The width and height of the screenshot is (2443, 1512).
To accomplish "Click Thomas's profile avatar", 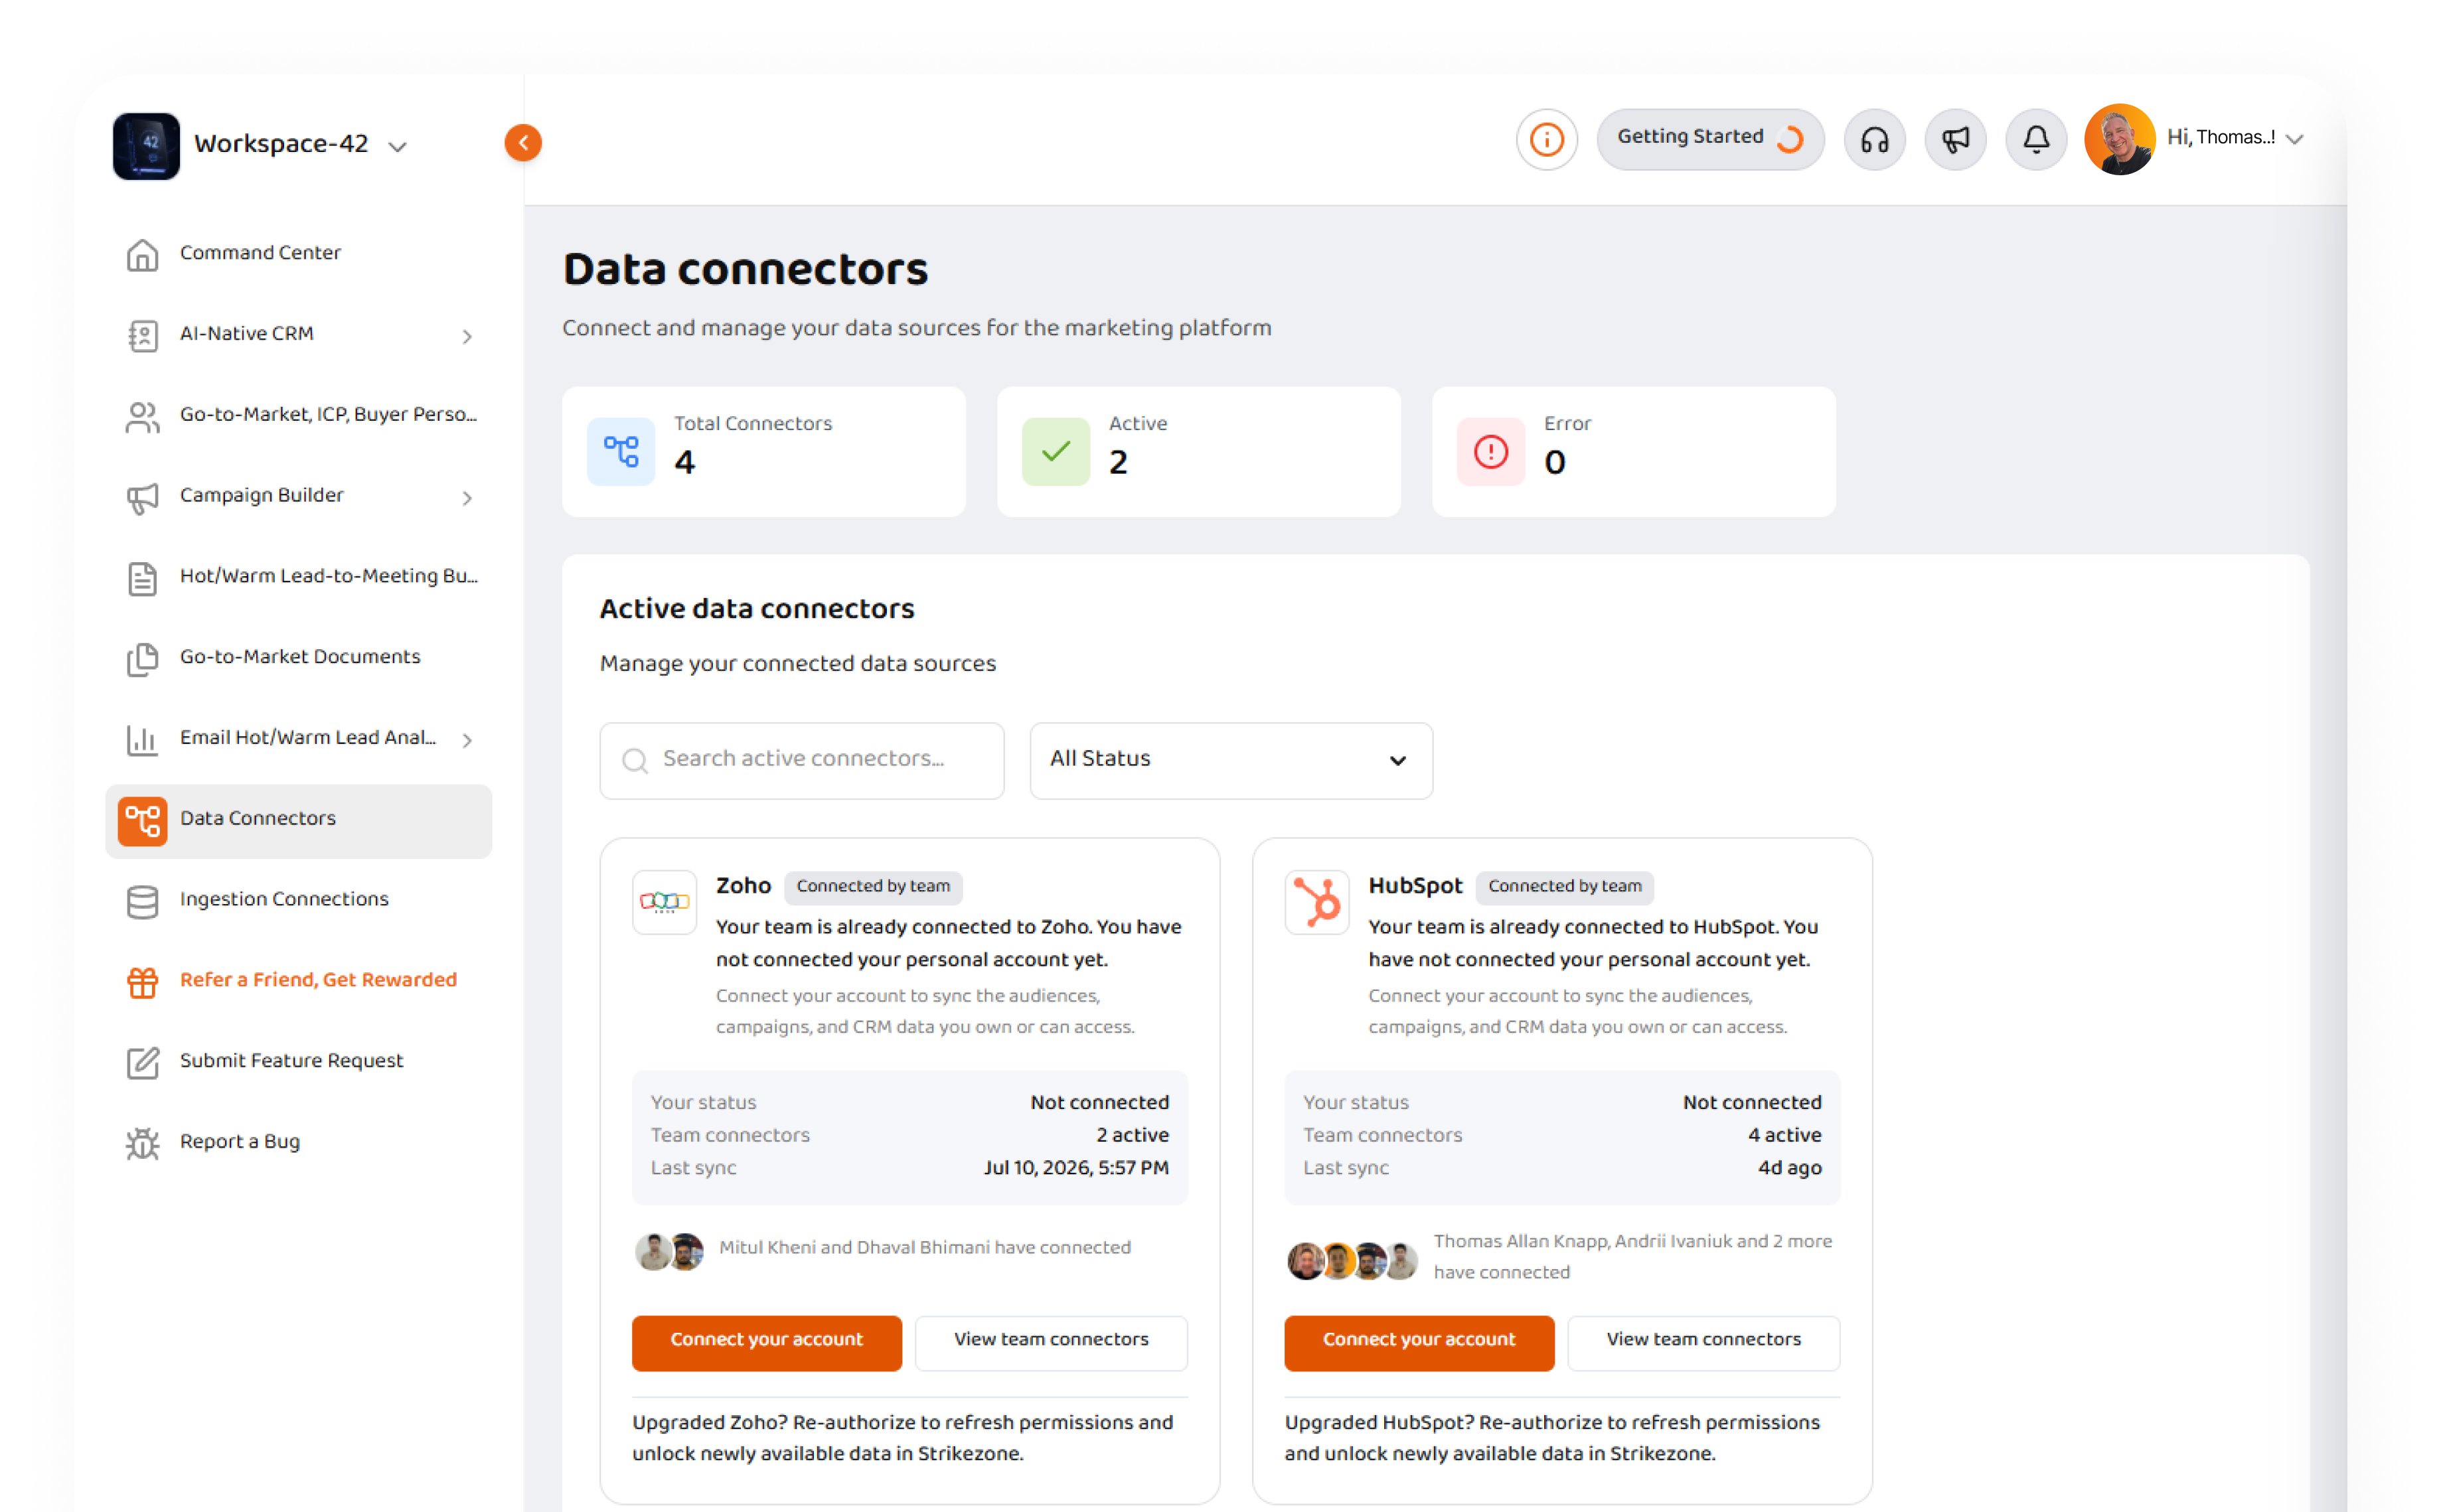I will point(2119,139).
